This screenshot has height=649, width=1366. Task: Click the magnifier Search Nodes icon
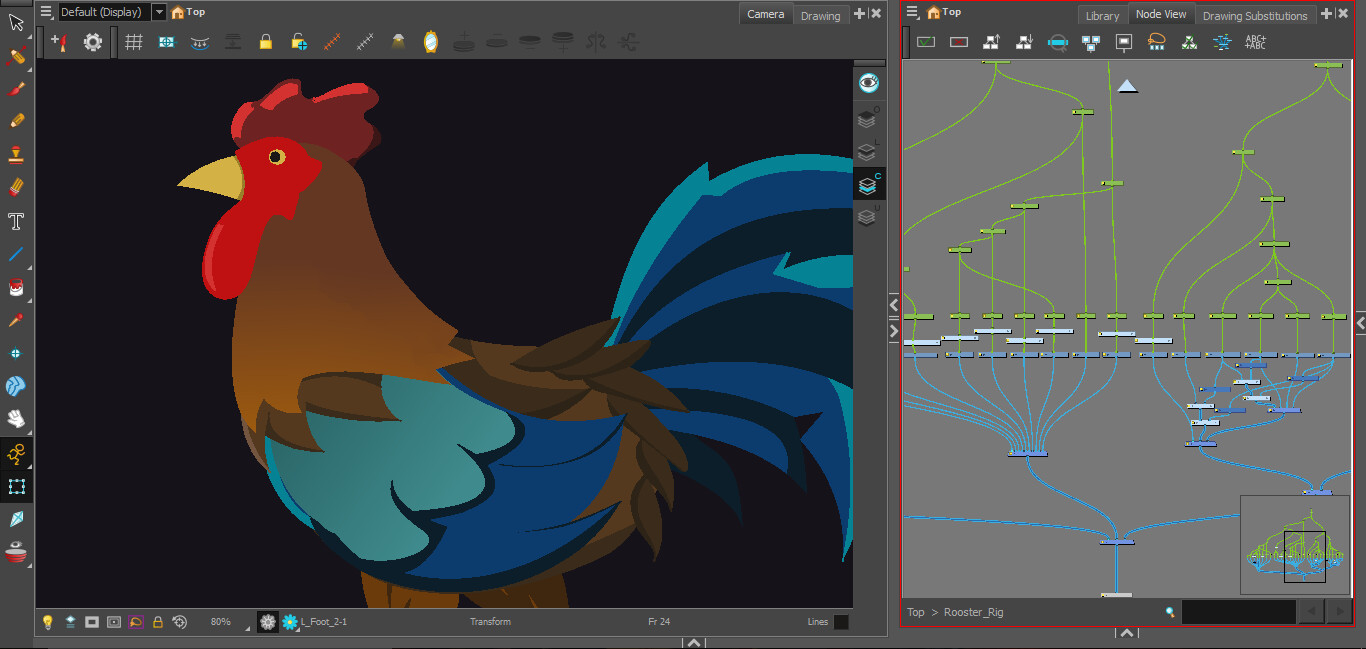(x=1171, y=611)
